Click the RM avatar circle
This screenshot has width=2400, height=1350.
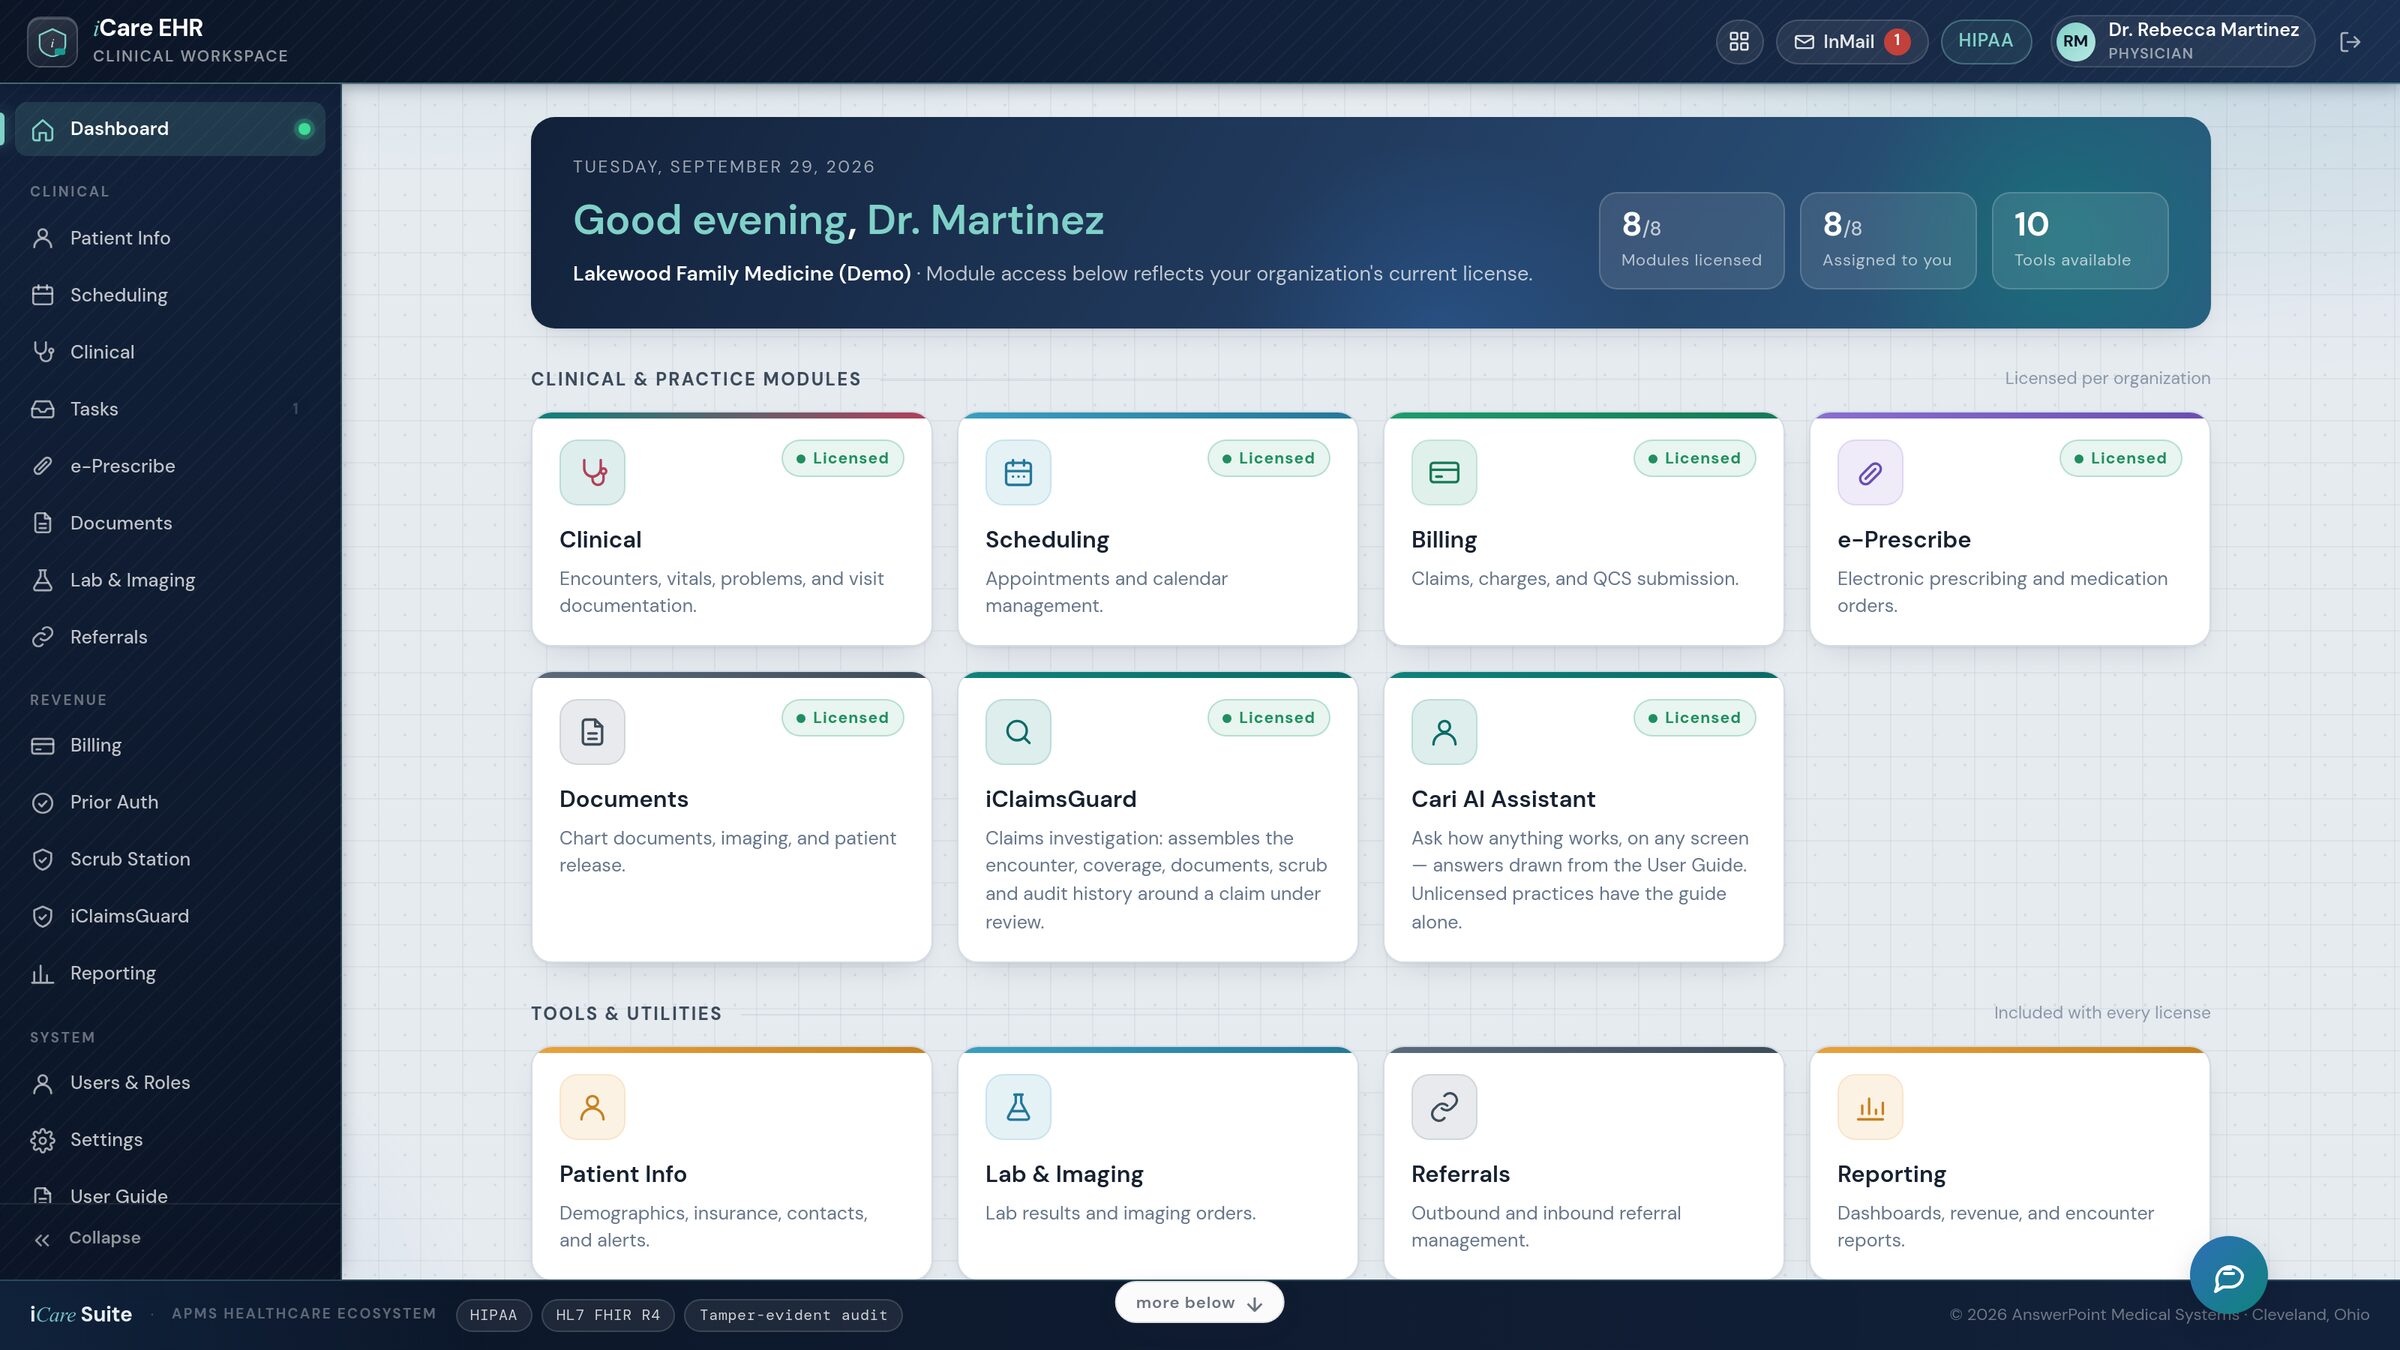2075,41
